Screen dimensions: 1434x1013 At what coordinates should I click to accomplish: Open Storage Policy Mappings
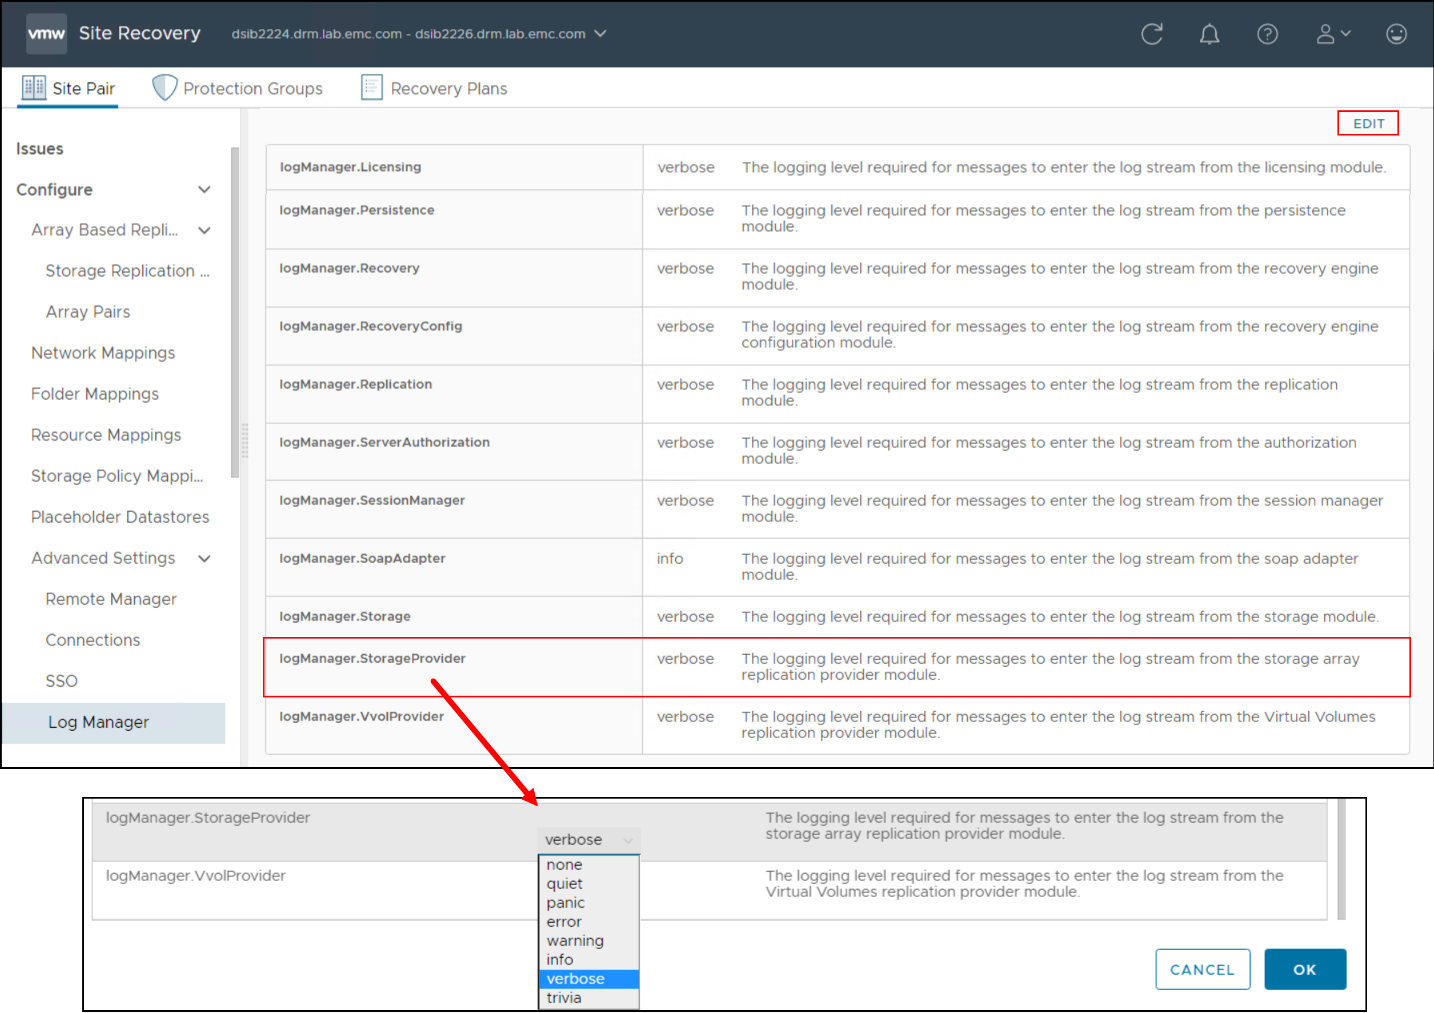click(117, 476)
